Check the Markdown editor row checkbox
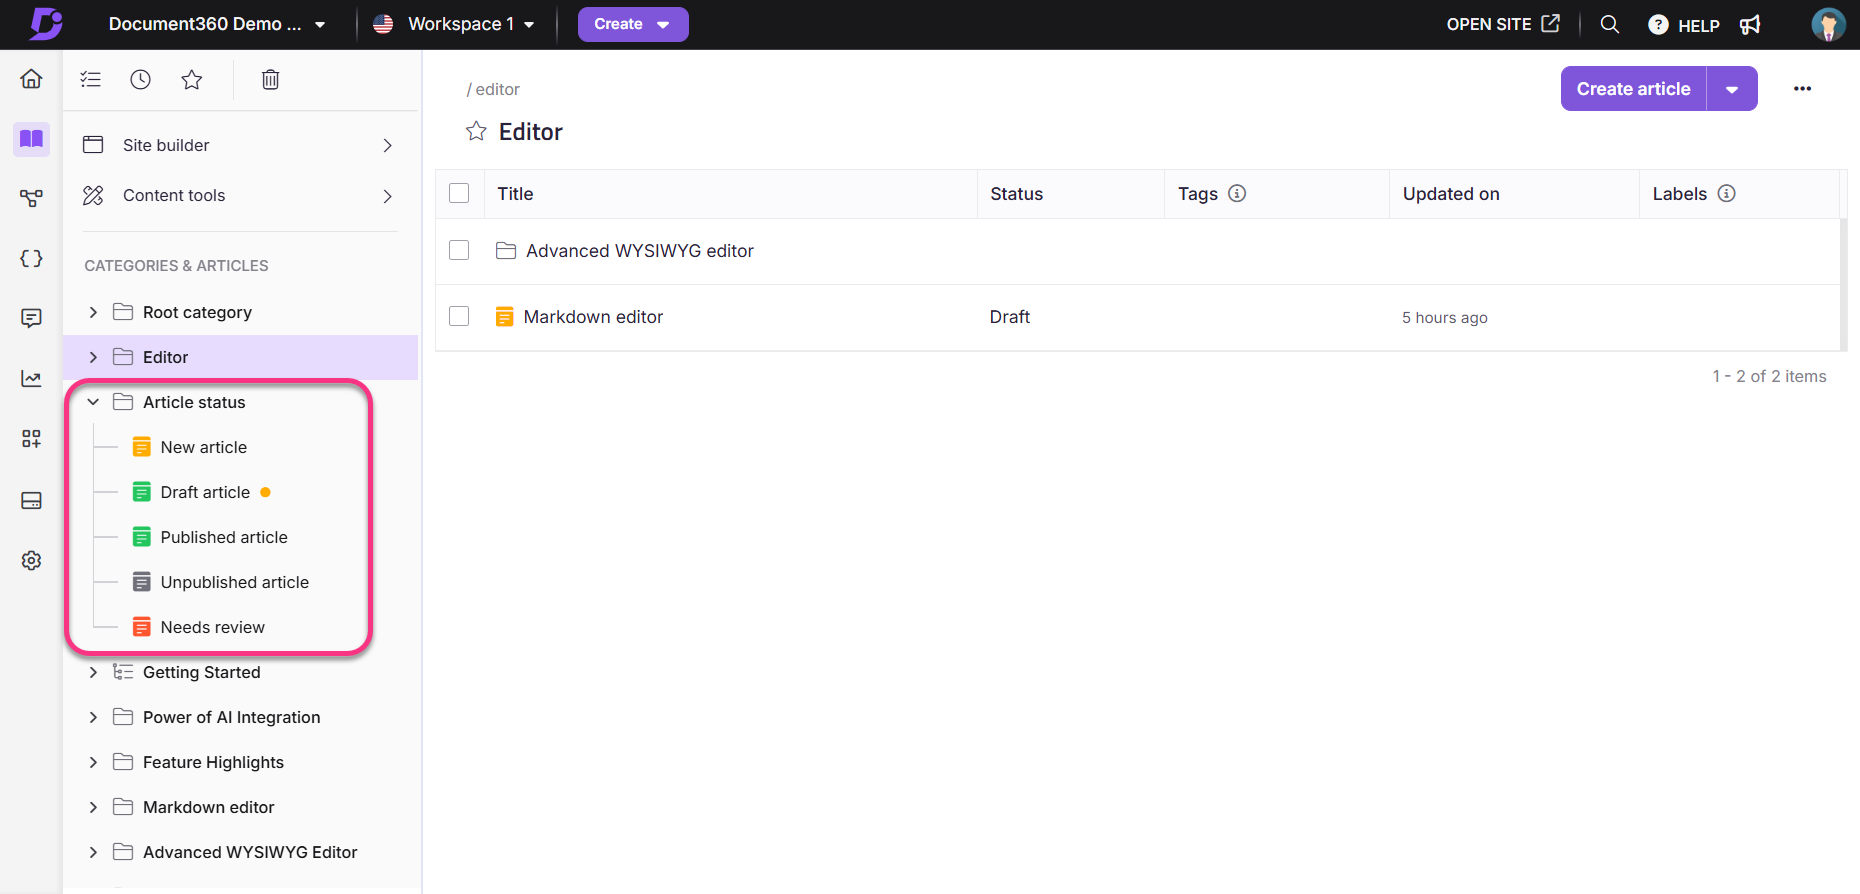The width and height of the screenshot is (1860, 894). click(x=459, y=316)
